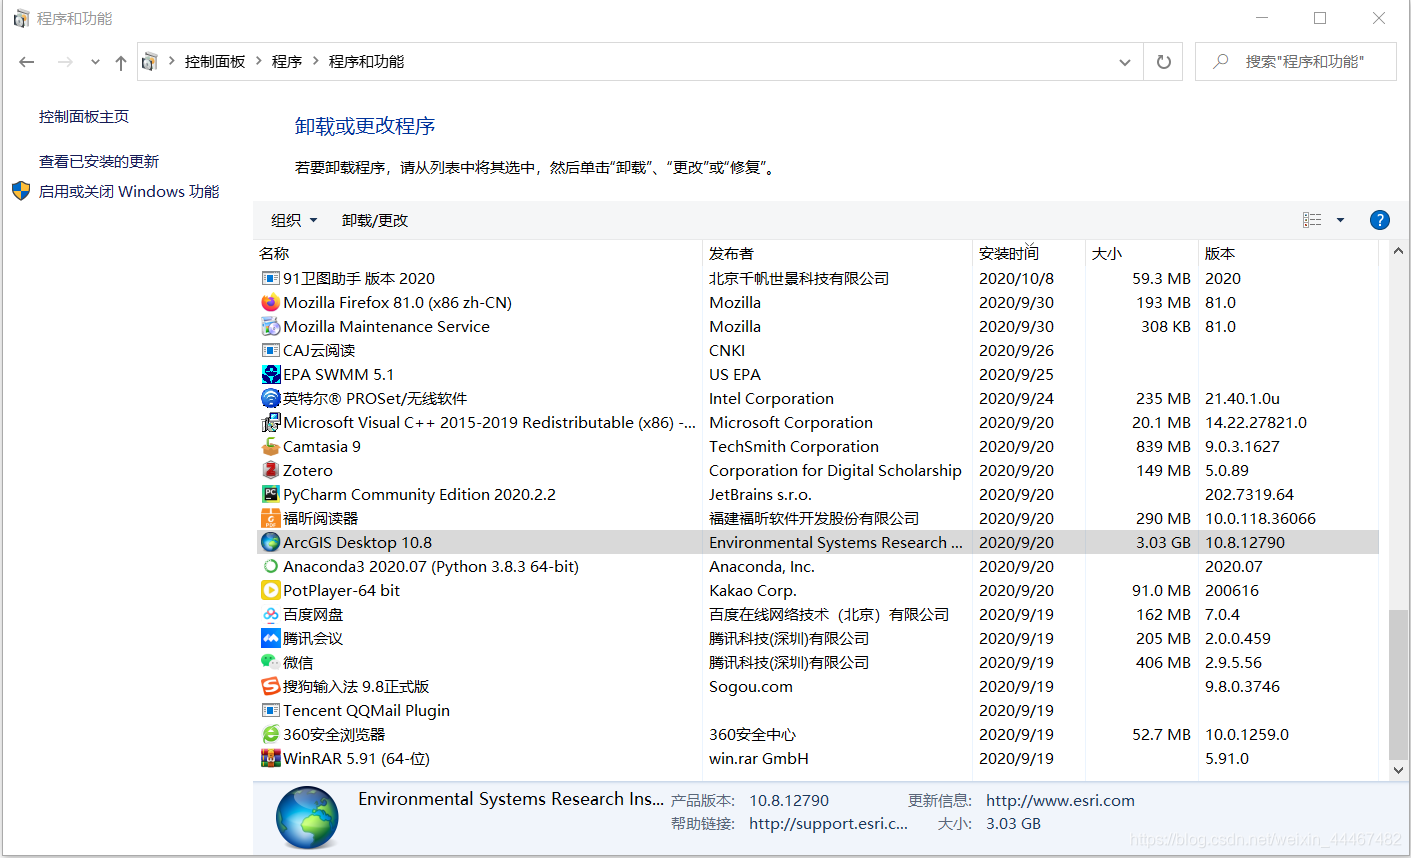This screenshot has height=858, width=1411.
Task: Click publisher Kakao Corp. cell
Action: 752,590
